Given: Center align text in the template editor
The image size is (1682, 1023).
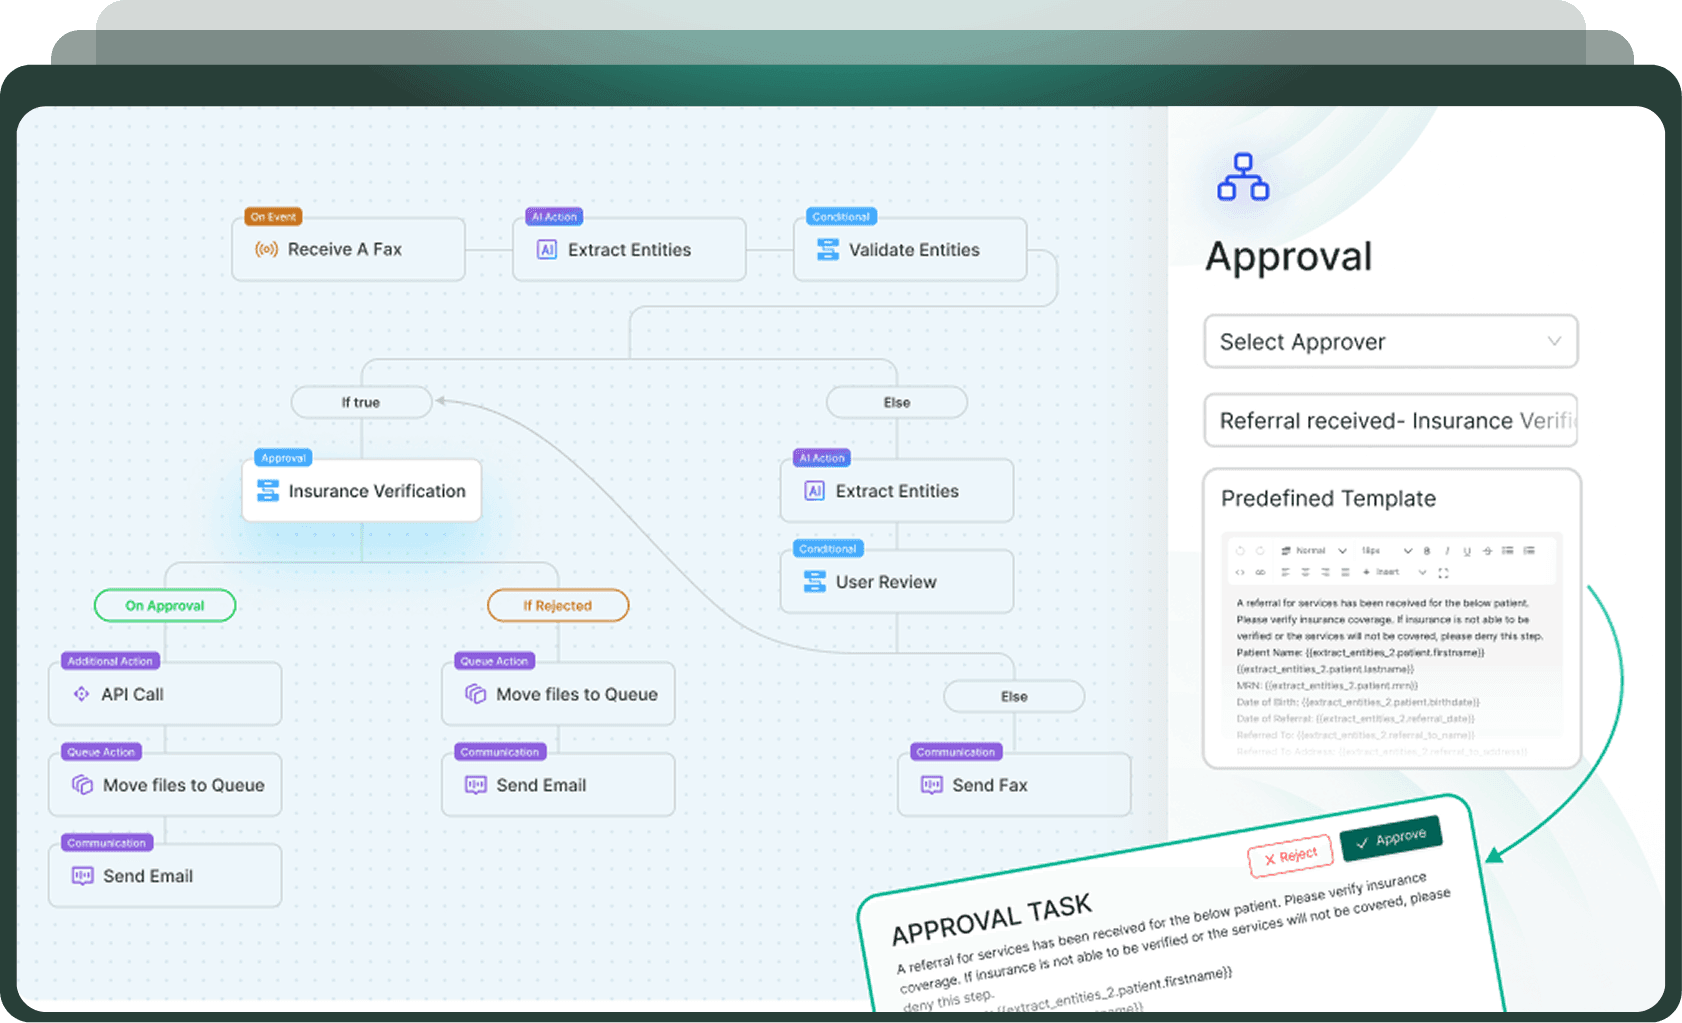Looking at the screenshot, I should [1305, 572].
